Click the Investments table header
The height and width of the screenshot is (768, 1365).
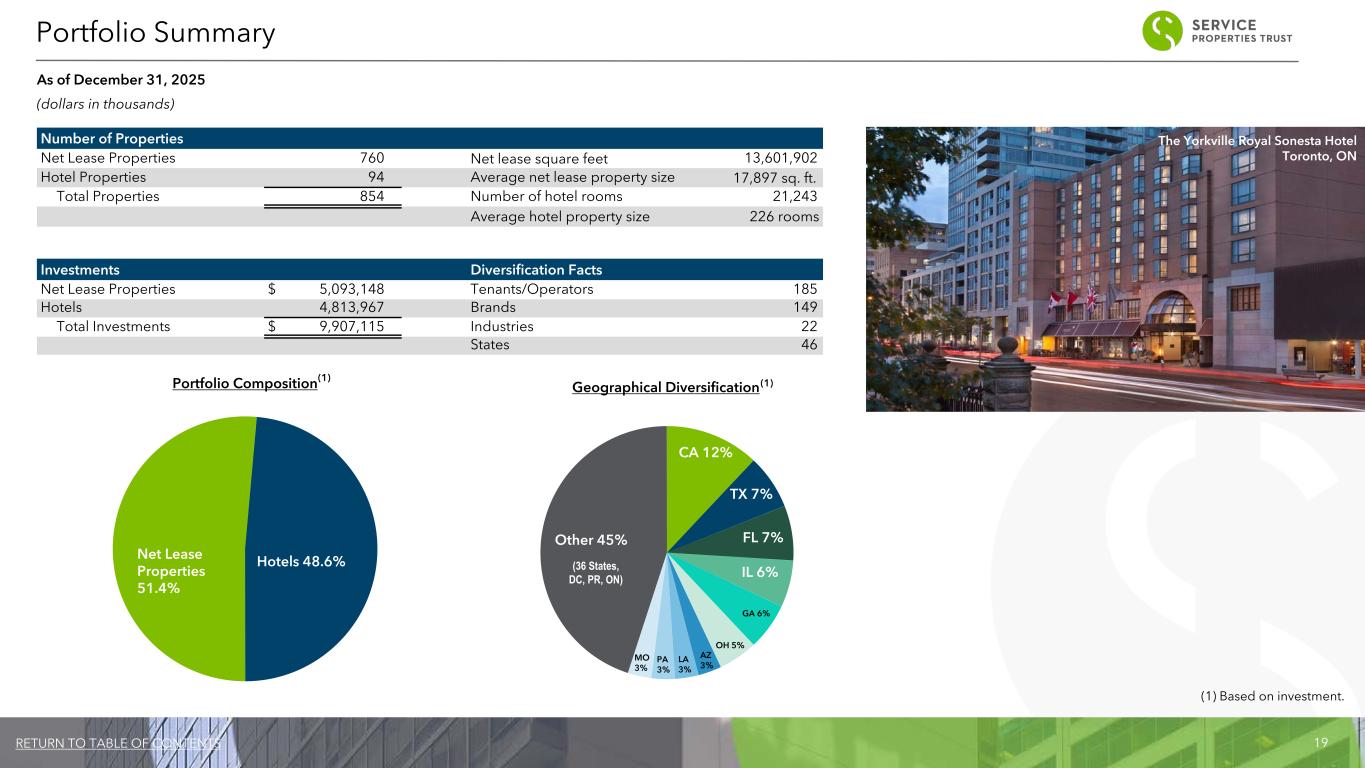[x=79, y=270]
